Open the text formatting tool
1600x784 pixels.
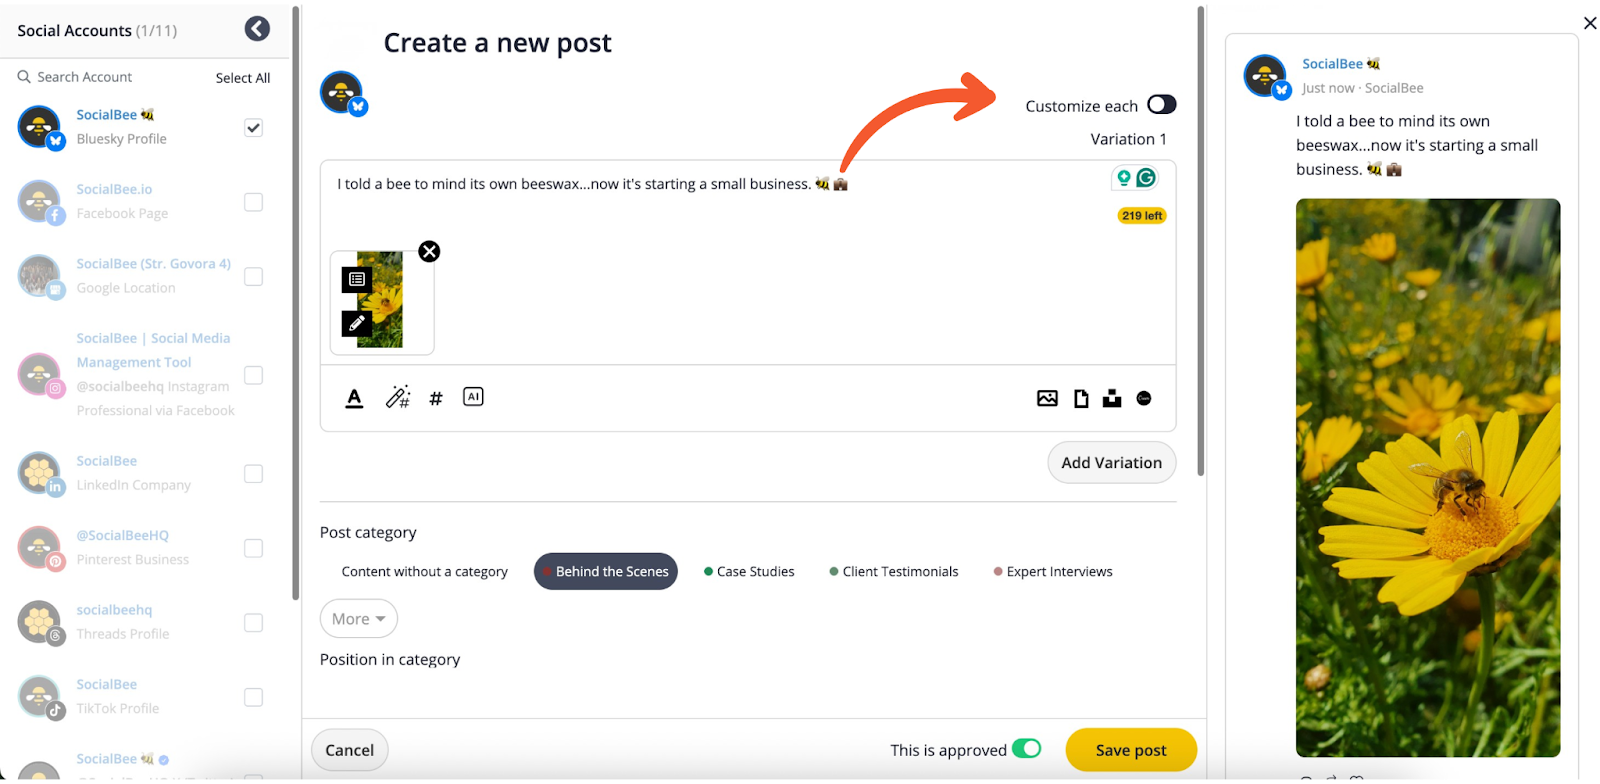(354, 398)
